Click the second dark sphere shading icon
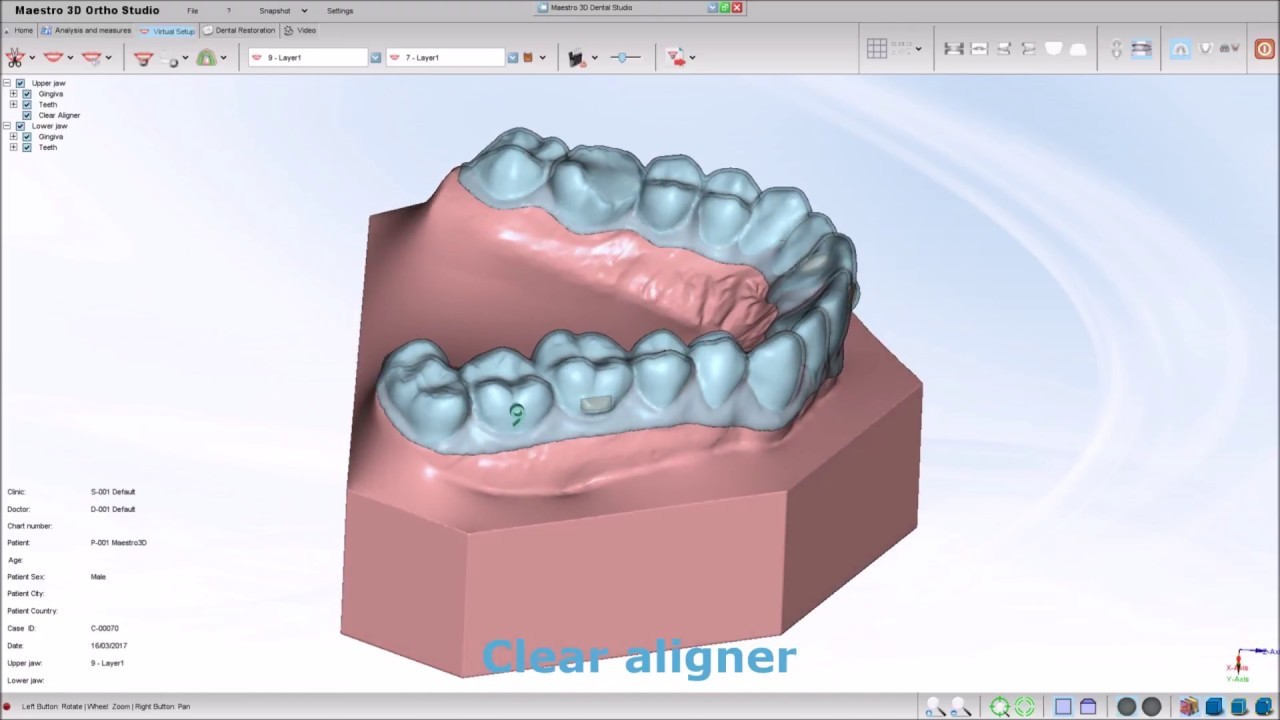 pyautogui.click(x=1152, y=707)
